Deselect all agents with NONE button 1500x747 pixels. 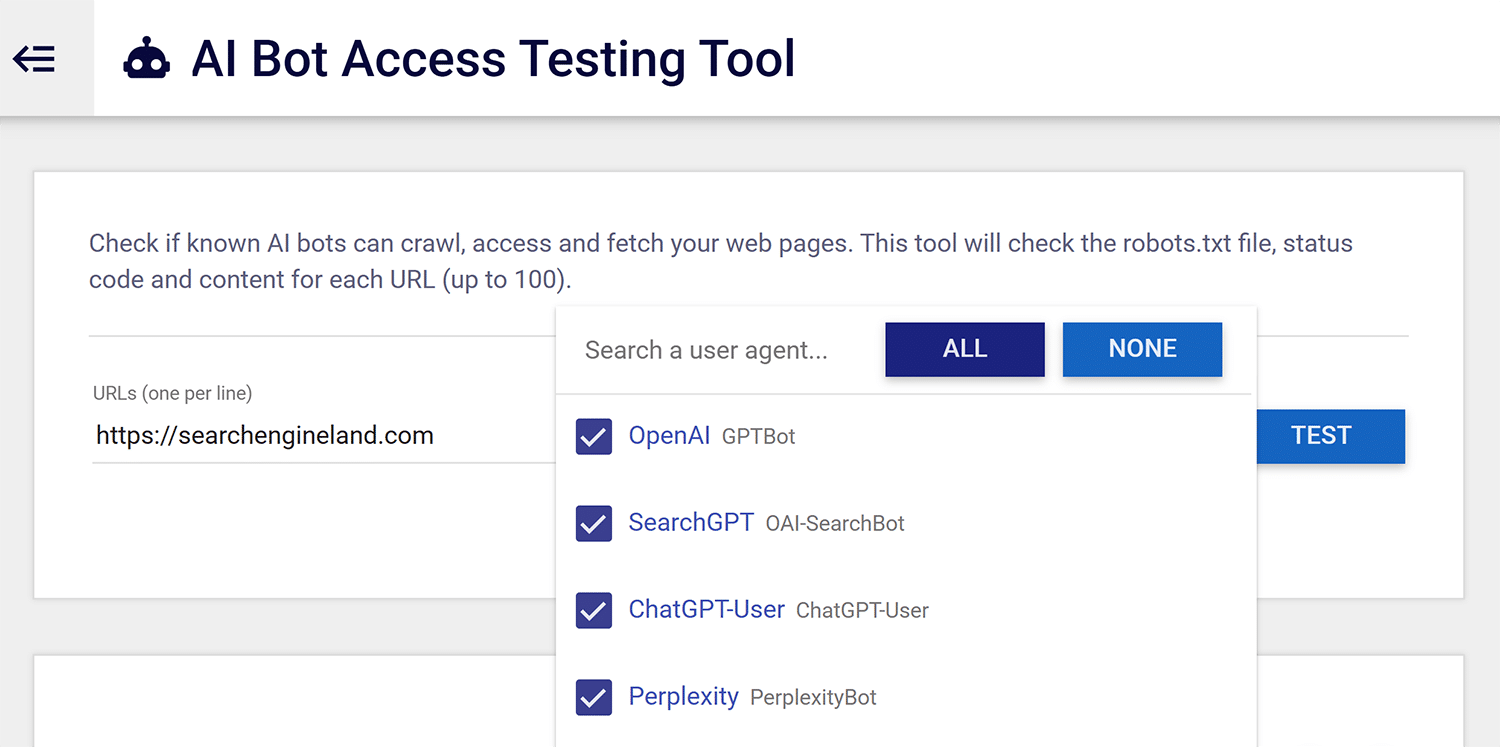coord(1142,349)
